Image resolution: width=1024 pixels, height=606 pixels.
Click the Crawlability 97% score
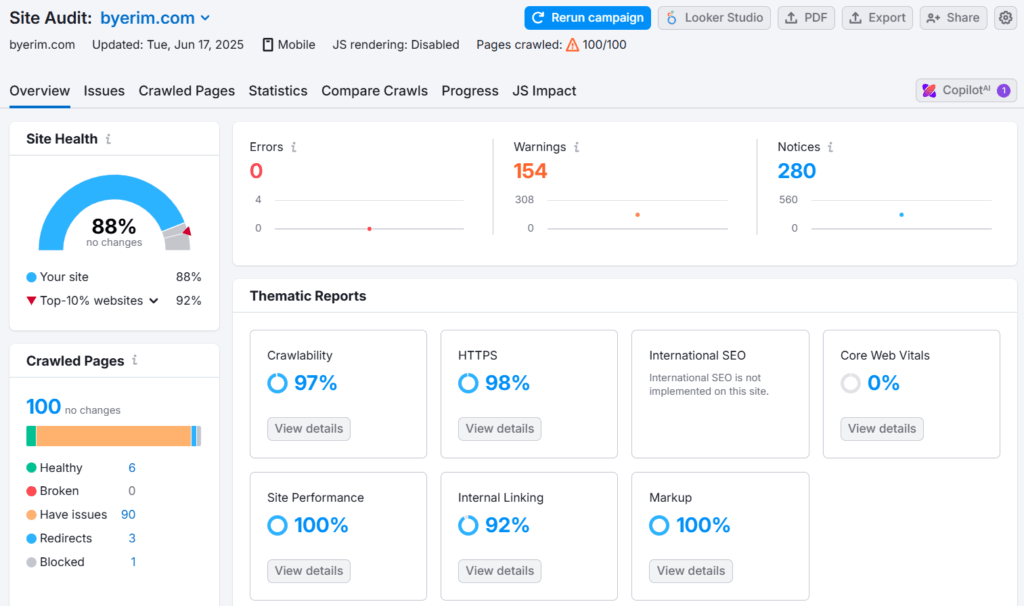point(315,383)
